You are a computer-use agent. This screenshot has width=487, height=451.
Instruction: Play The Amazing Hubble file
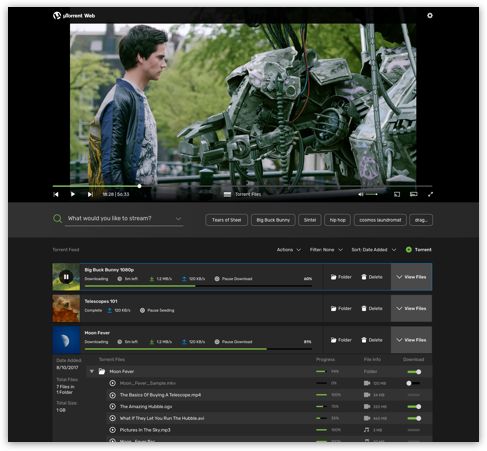113,407
